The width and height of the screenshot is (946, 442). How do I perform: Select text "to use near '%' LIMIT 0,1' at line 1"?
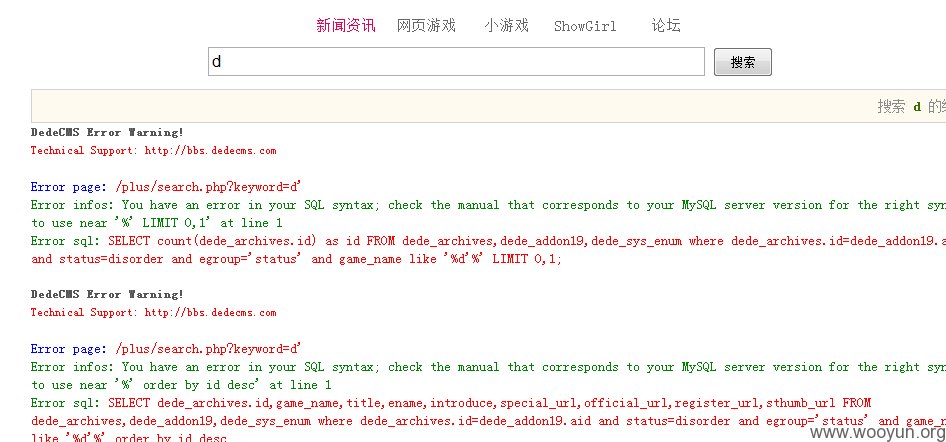pyautogui.click(x=156, y=223)
